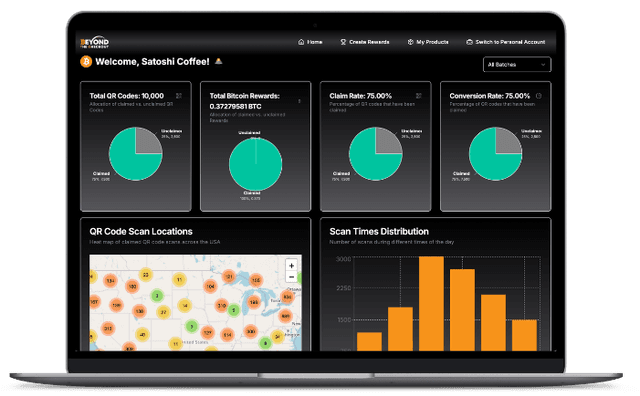Go to My Products
Screen dimensions: 640x396
click(x=428, y=42)
